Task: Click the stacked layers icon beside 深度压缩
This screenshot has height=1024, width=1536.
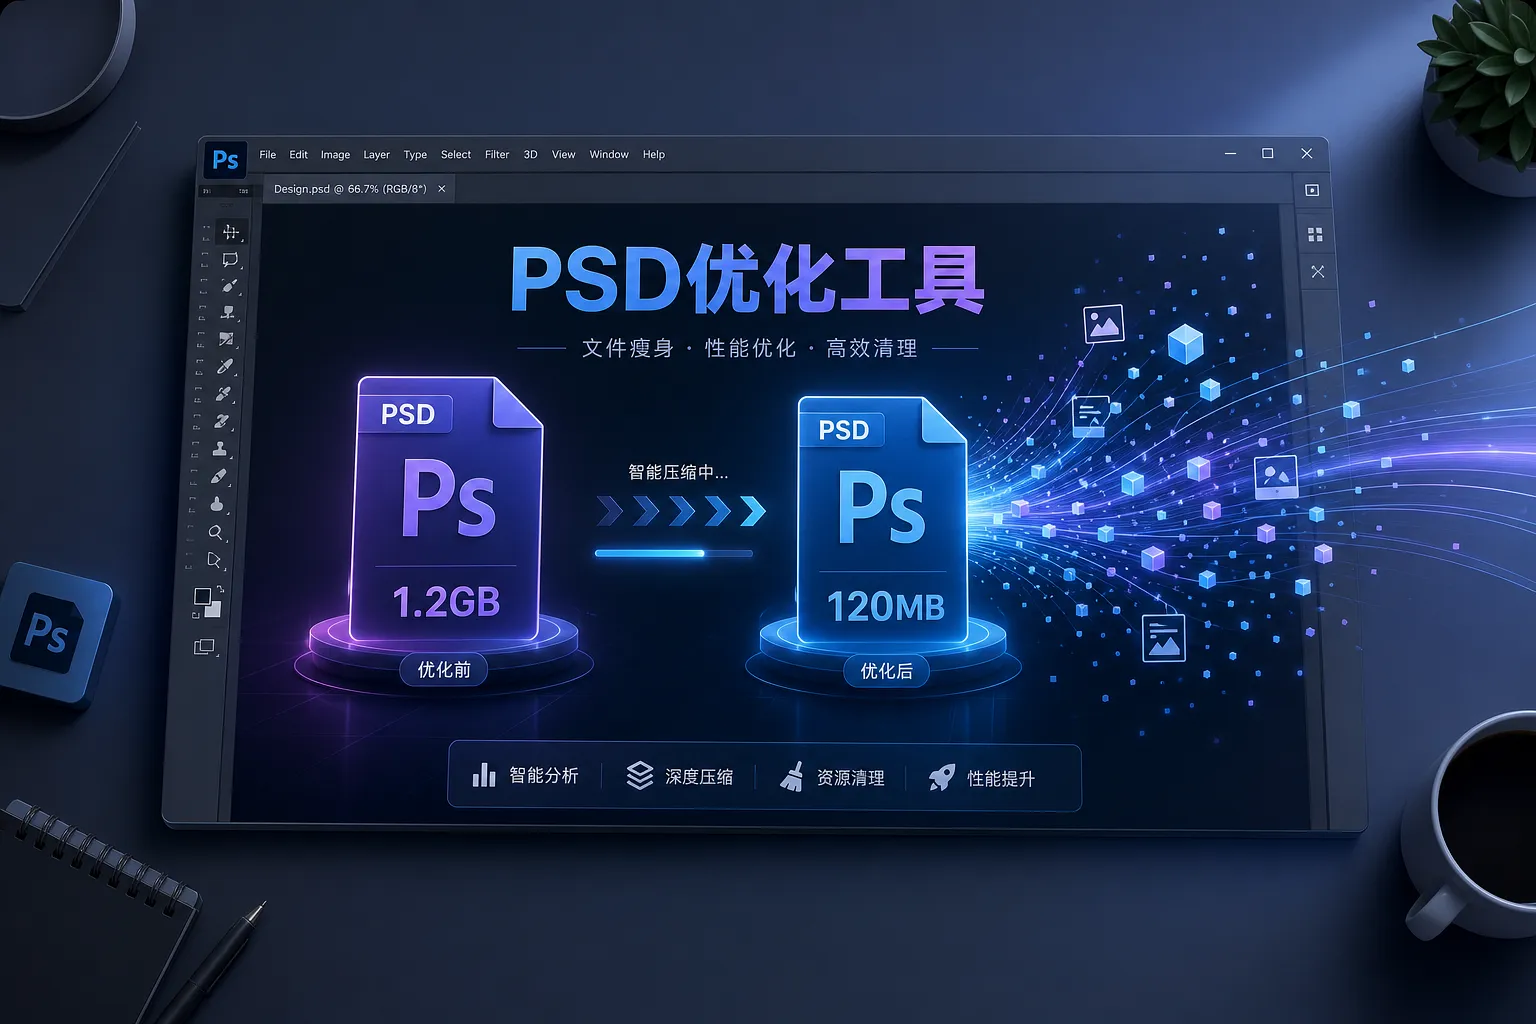Action: coord(640,775)
